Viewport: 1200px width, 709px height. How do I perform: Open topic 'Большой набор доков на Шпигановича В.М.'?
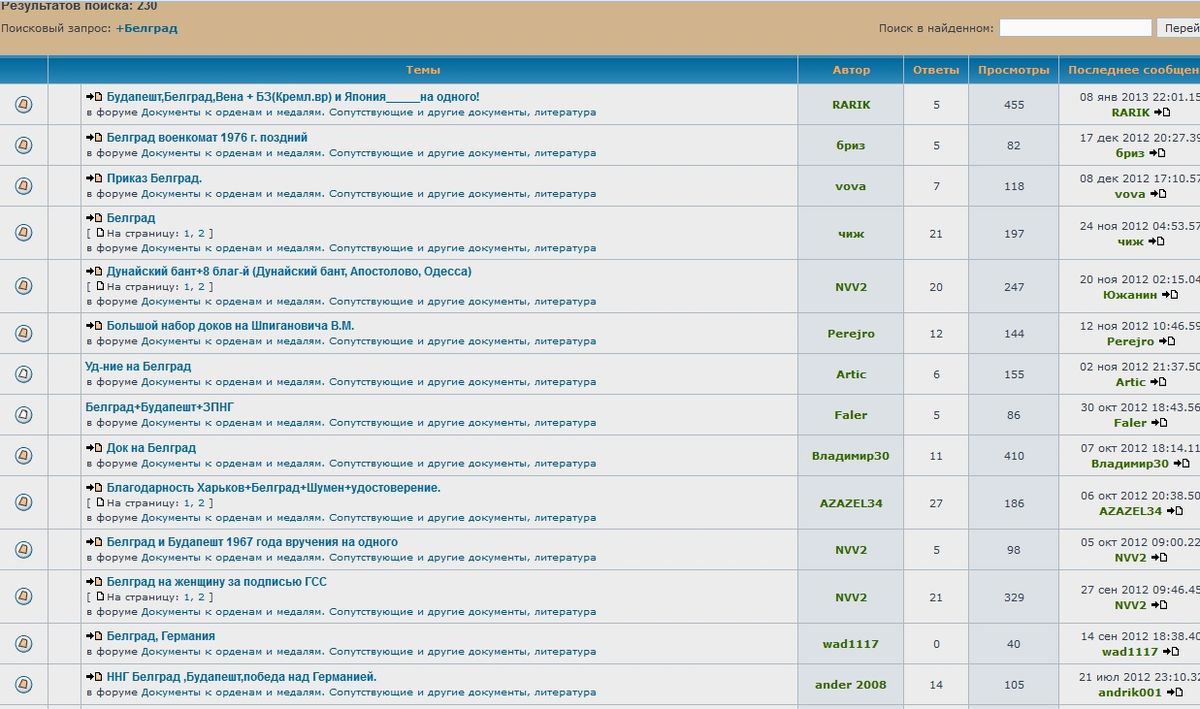[230, 326]
